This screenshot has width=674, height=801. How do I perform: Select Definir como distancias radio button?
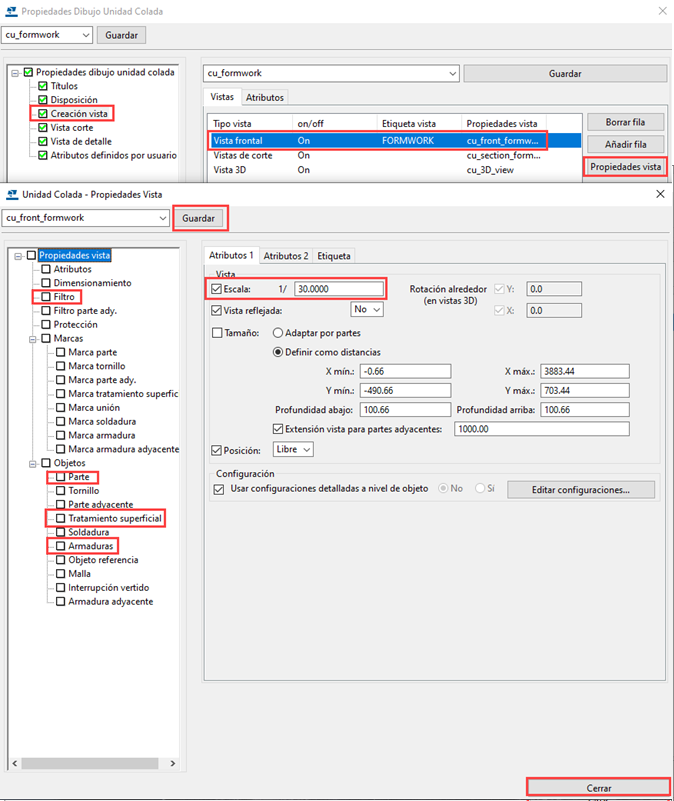tap(279, 351)
